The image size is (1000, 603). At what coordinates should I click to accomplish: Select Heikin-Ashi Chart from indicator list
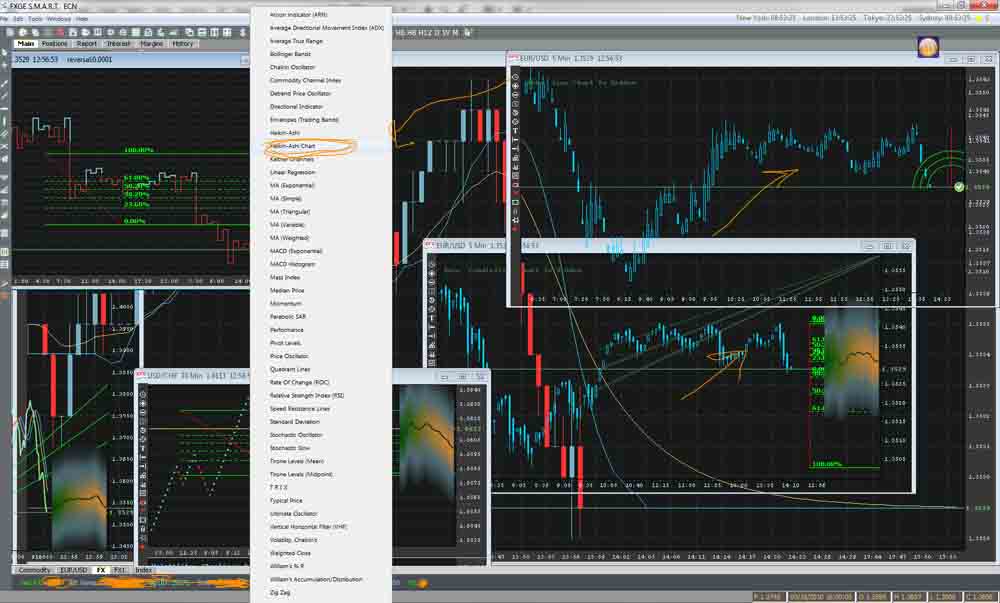coord(296,146)
